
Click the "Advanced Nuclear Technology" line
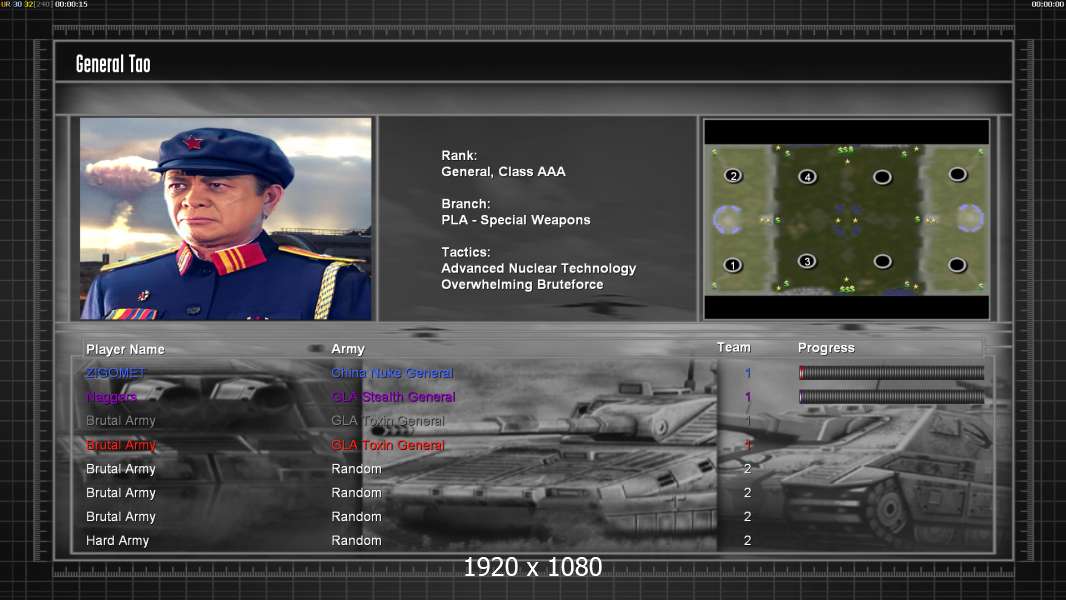click(539, 268)
